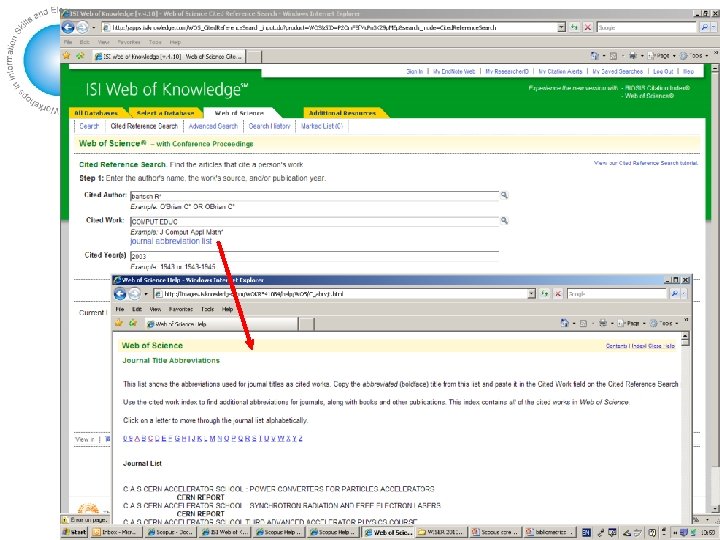The height and width of the screenshot is (540, 720).
Task: Click Refresh icon in main browser address bar
Action: 574,28
